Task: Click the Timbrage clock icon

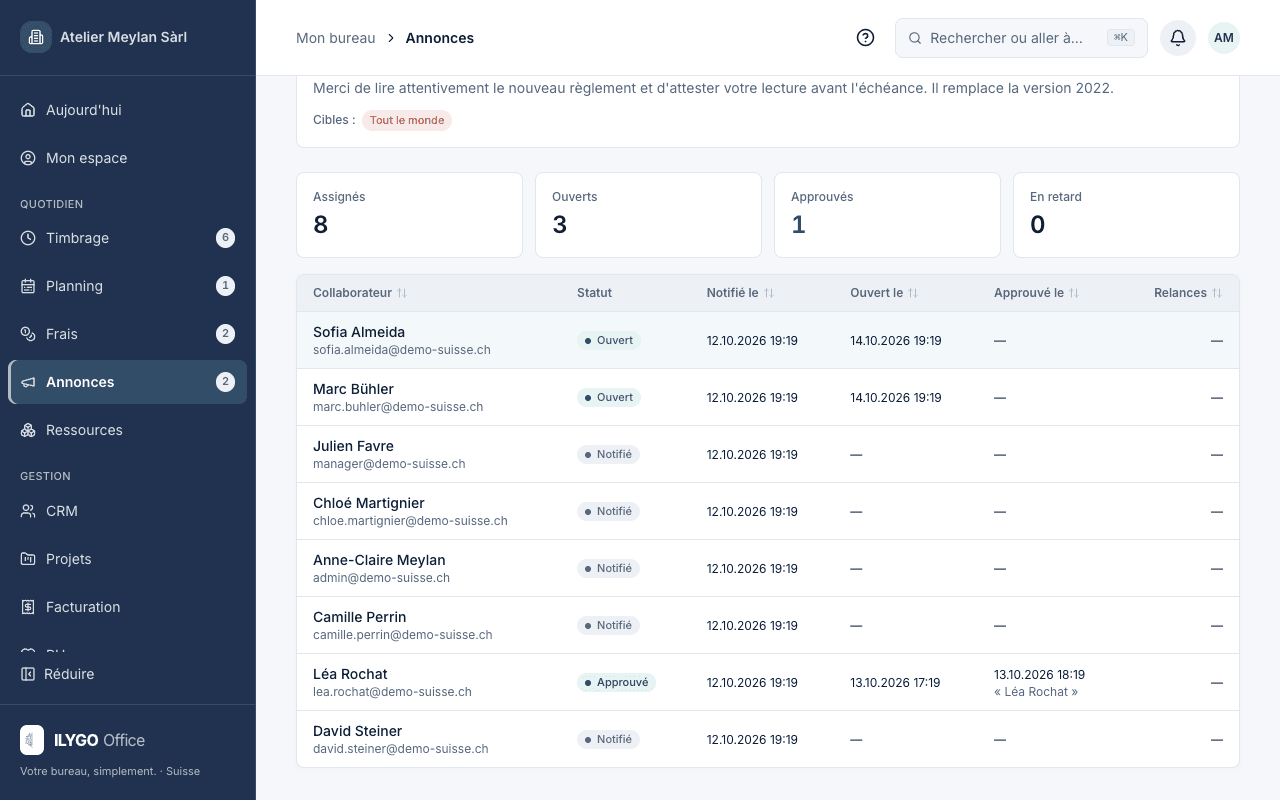Action: pyautogui.click(x=28, y=238)
